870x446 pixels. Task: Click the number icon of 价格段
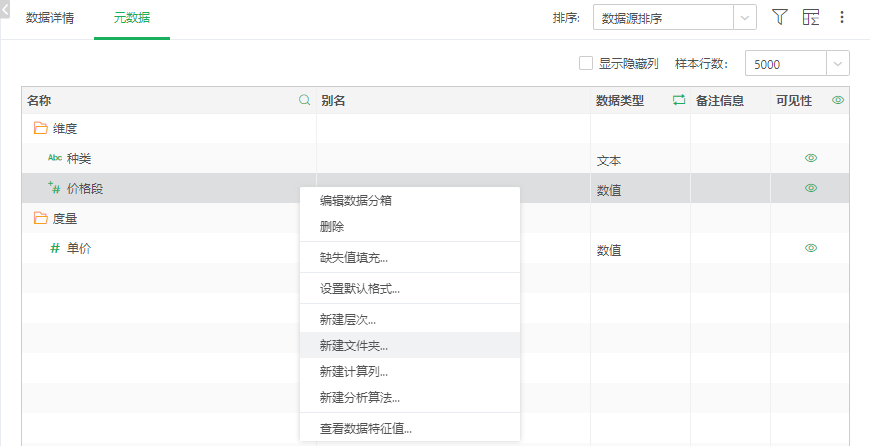point(54,188)
